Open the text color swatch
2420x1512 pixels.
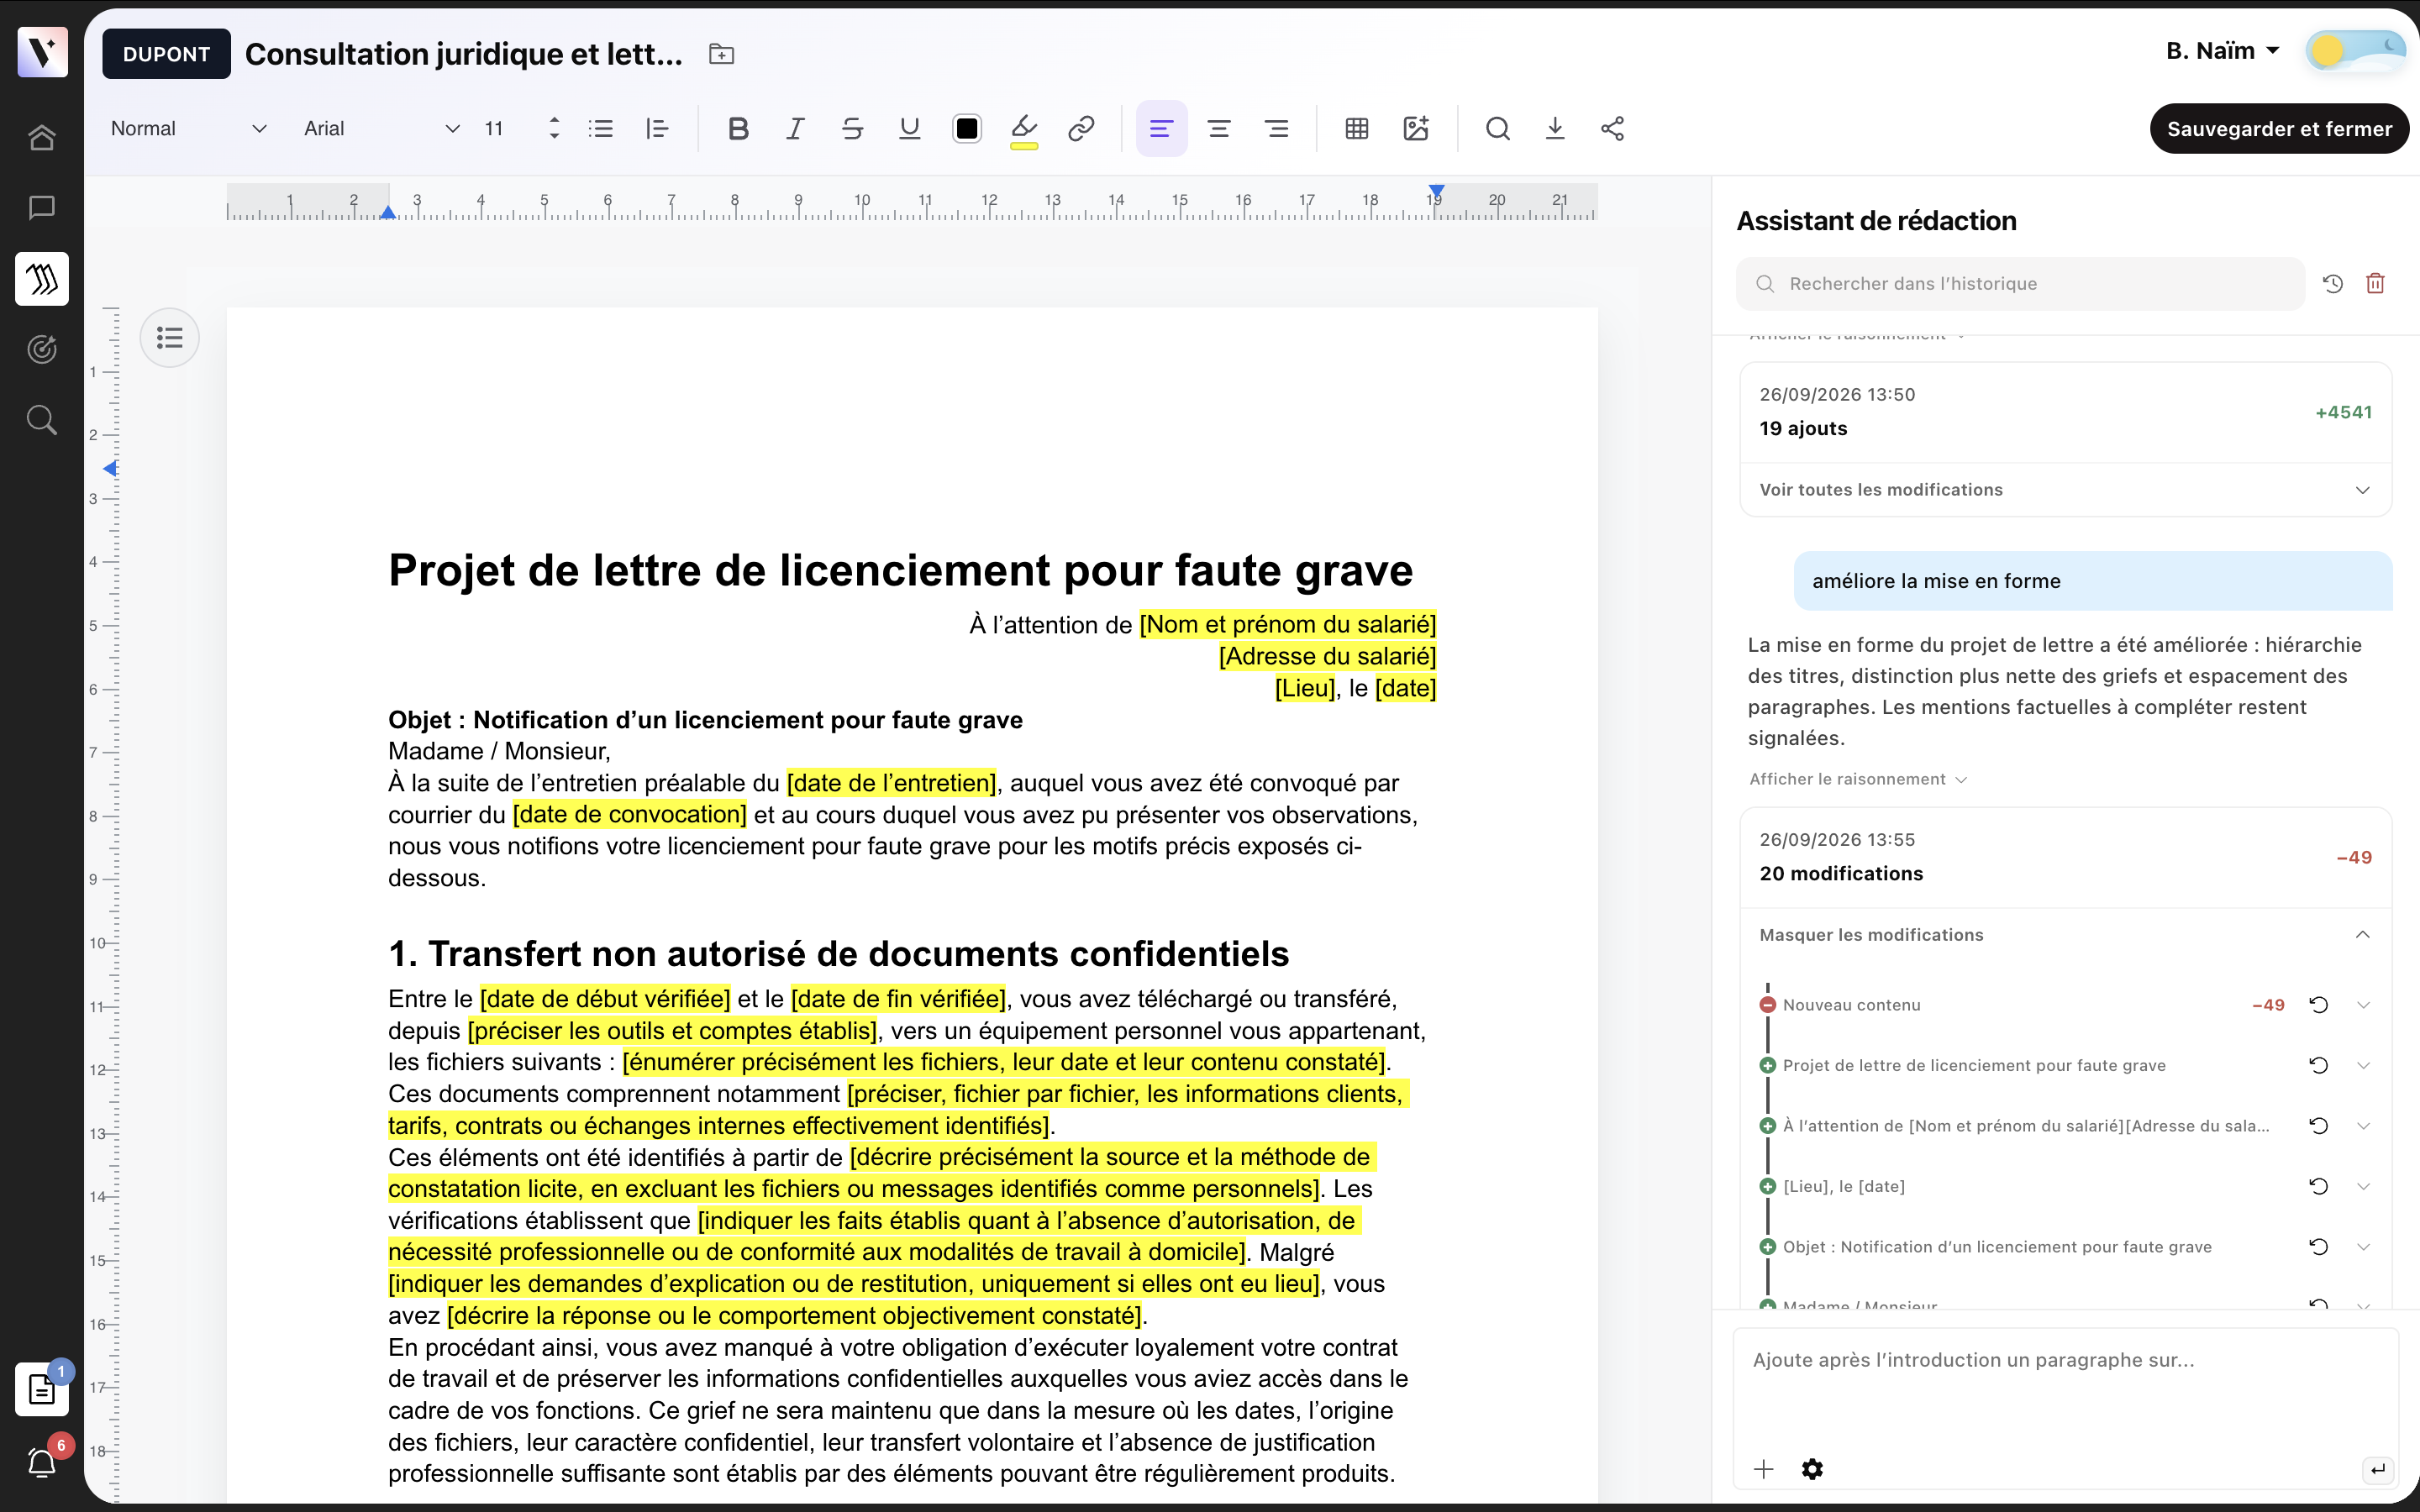(967, 129)
